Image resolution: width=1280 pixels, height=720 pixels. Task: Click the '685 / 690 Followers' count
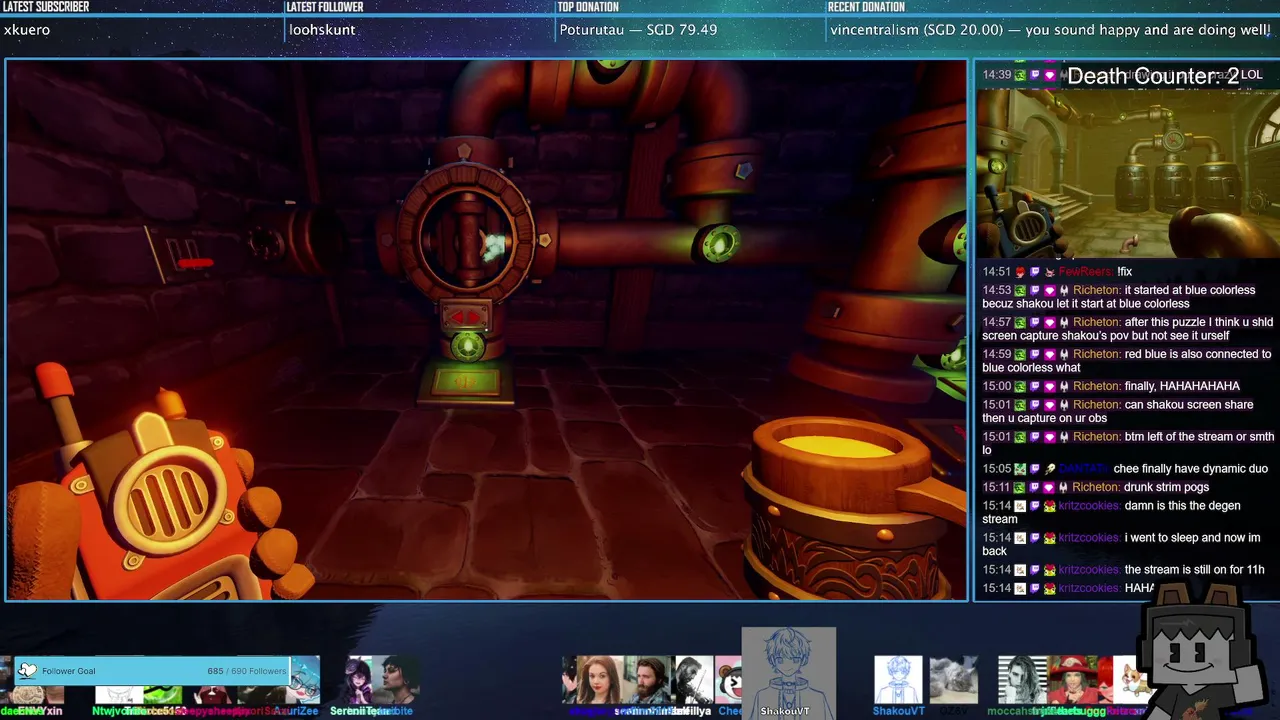tap(246, 671)
